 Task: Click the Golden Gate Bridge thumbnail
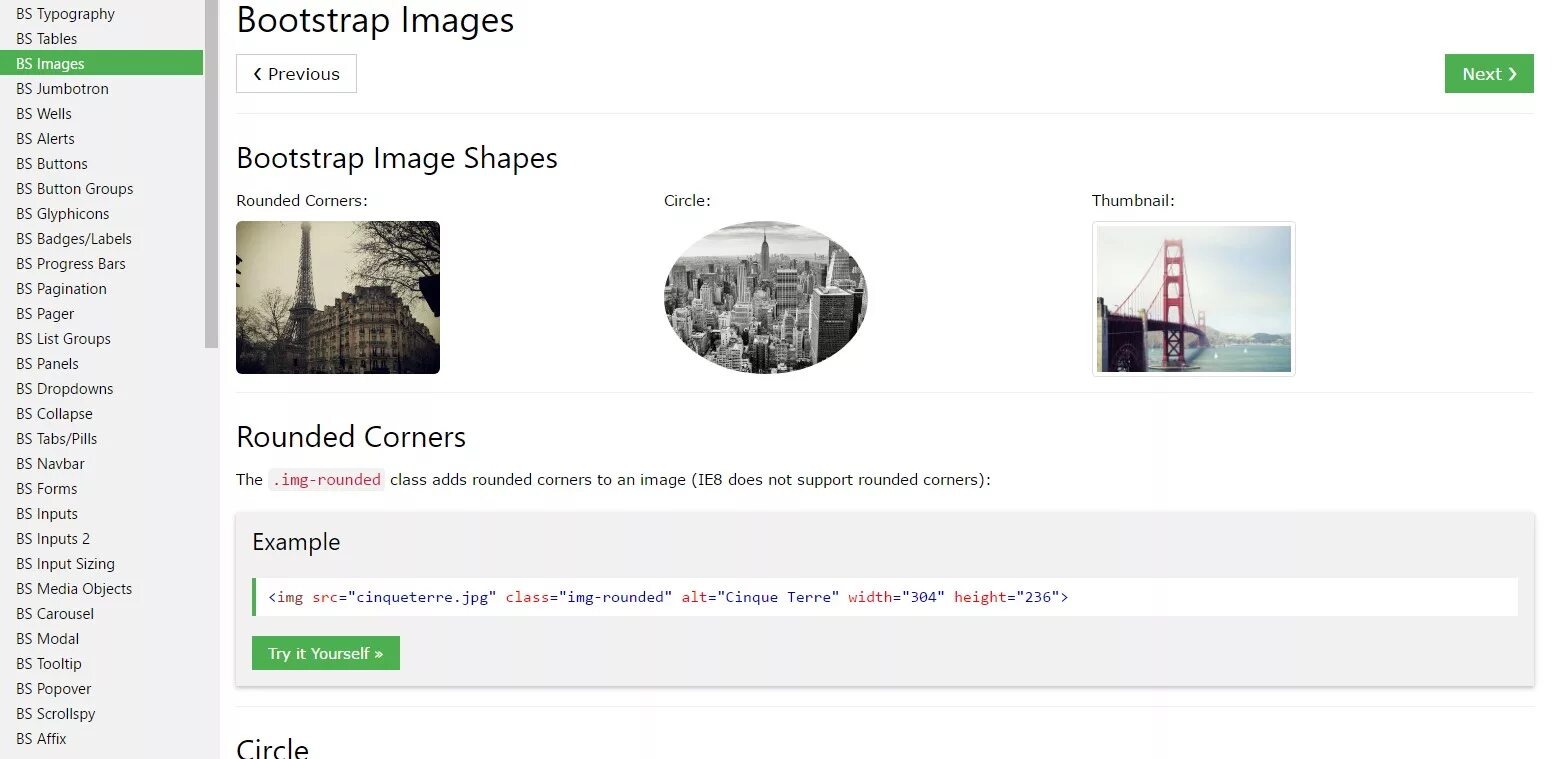click(x=1193, y=299)
